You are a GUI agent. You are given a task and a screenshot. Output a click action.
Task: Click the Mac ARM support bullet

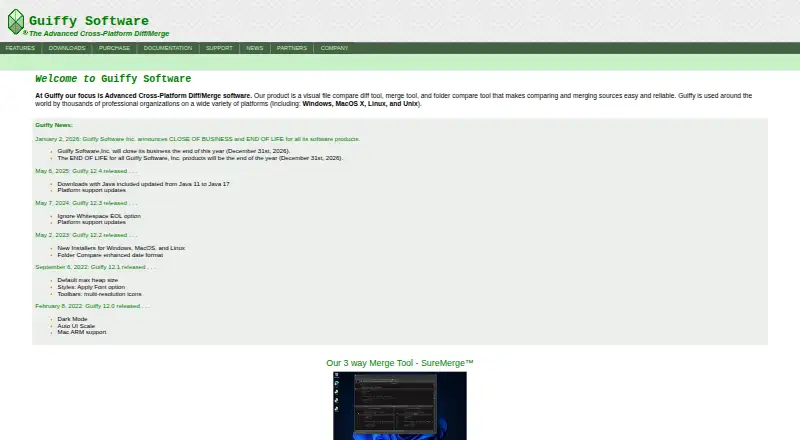click(82, 332)
